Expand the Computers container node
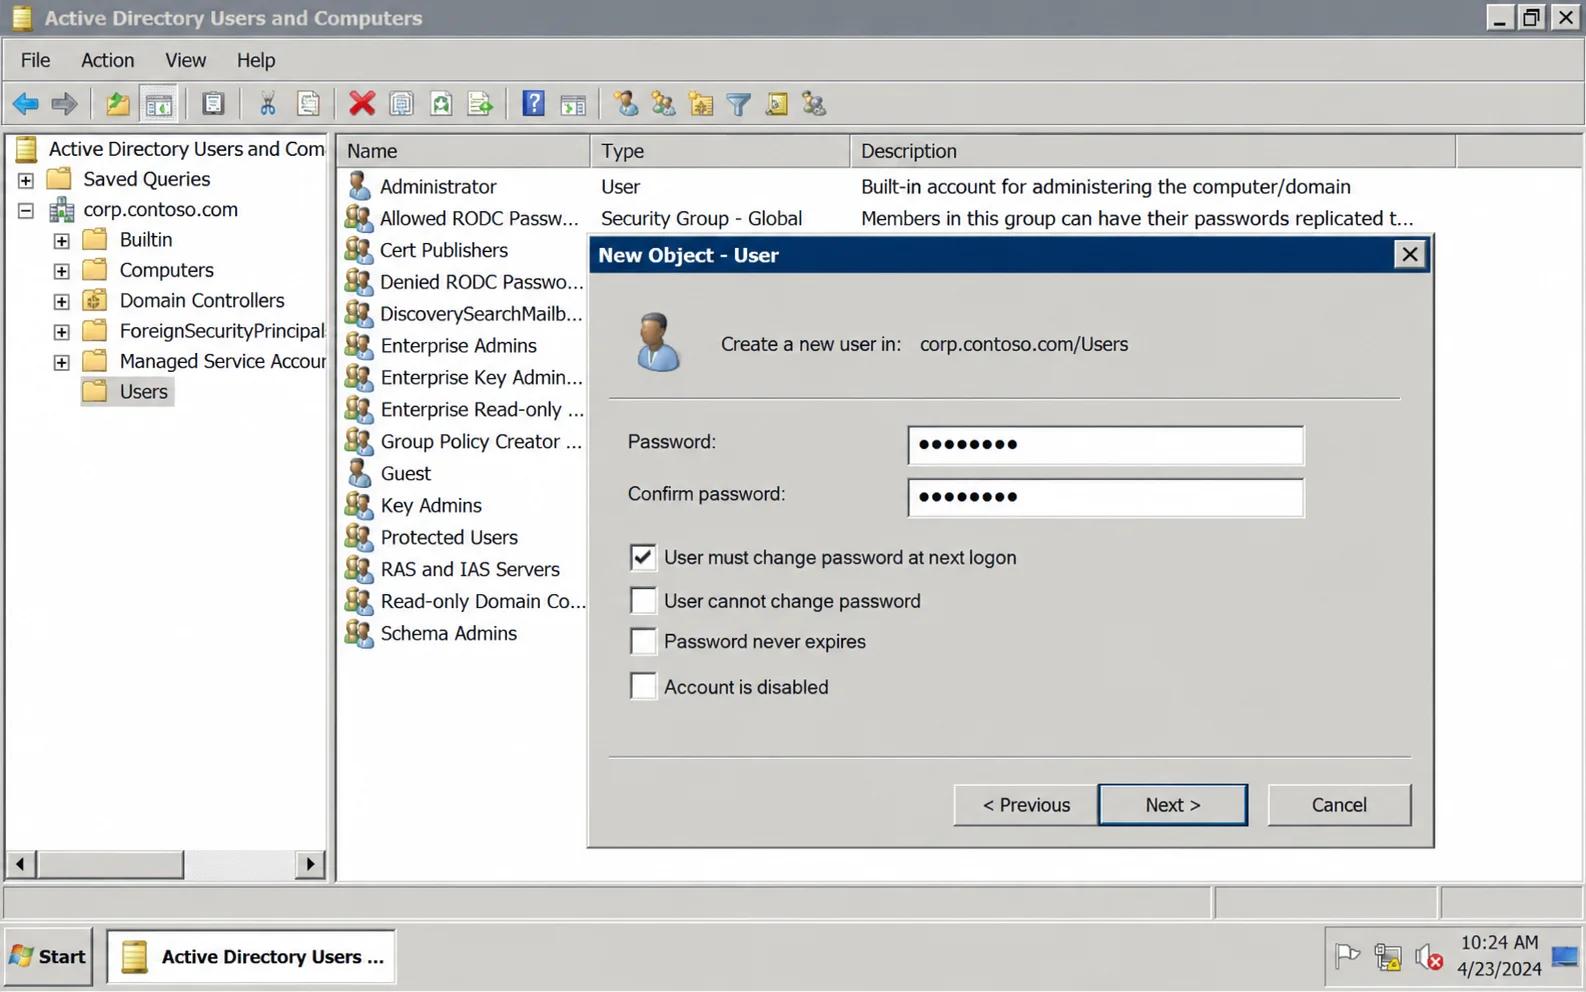Image resolution: width=1586 pixels, height=992 pixels. click(61, 271)
